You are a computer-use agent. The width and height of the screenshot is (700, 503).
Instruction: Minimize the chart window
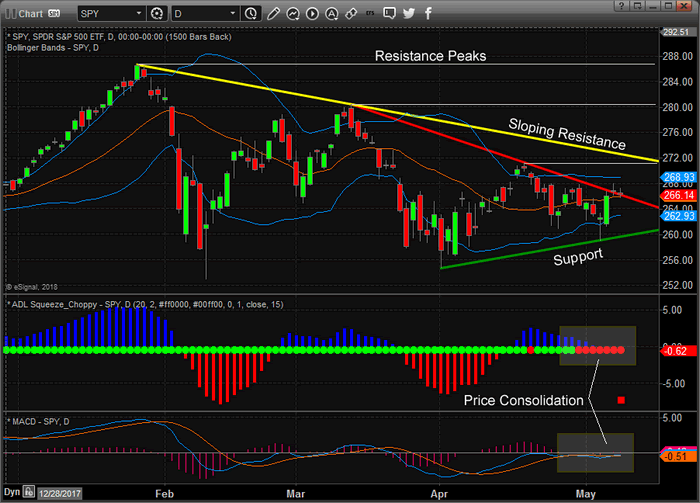(x=653, y=6)
